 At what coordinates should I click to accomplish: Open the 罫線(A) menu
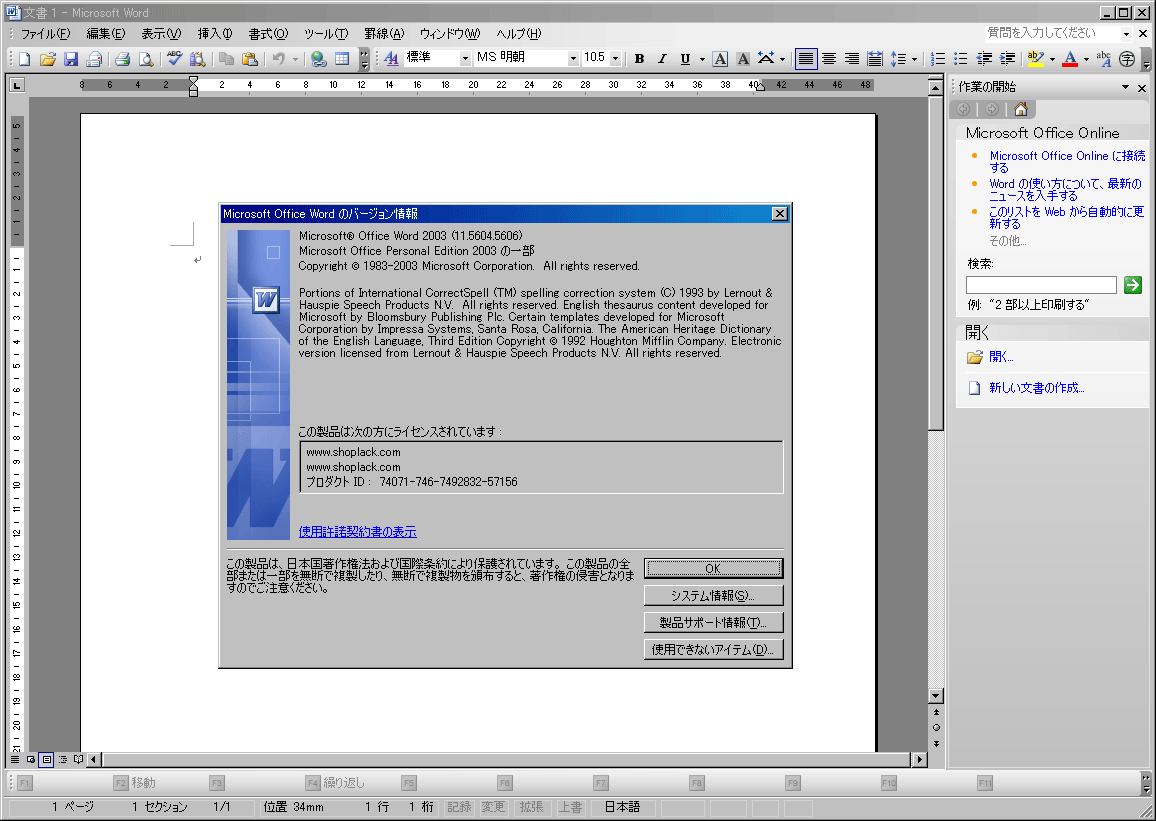pyautogui.click(x=384, y=34)
